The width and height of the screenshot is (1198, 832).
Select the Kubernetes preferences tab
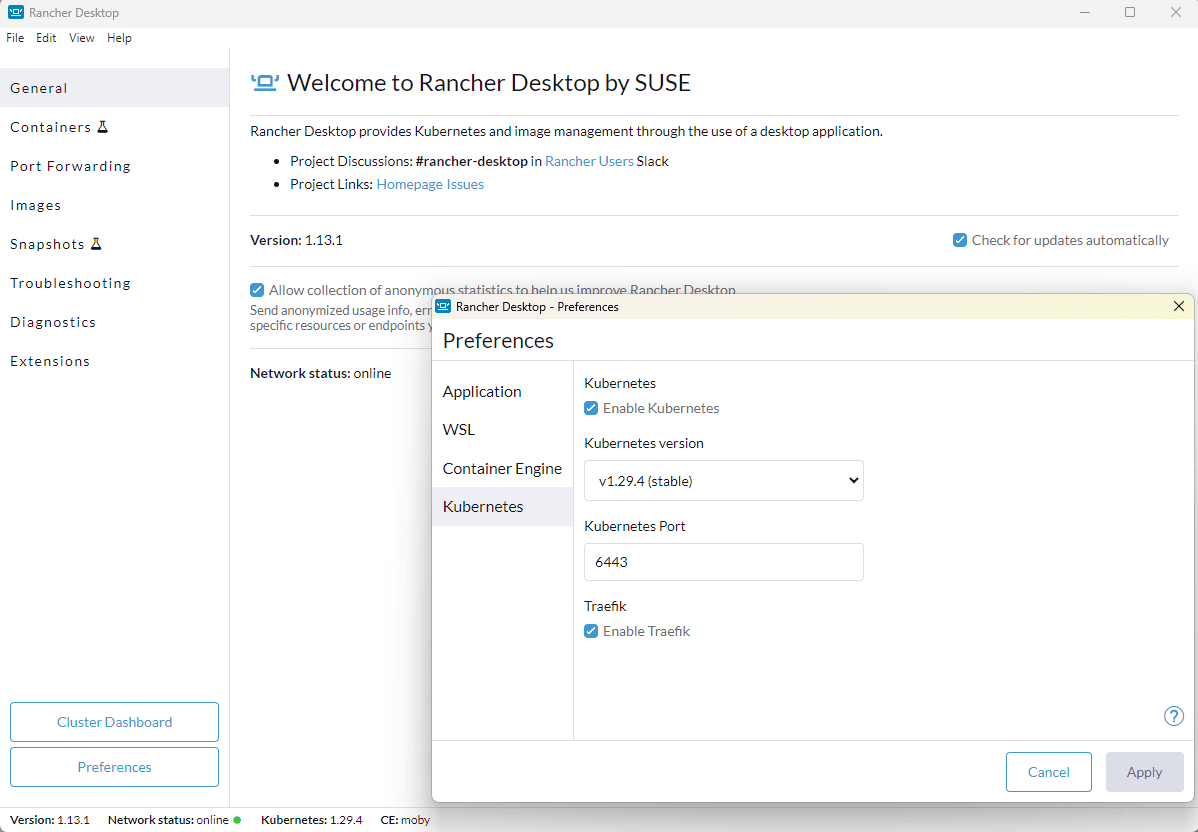[502, 507]
